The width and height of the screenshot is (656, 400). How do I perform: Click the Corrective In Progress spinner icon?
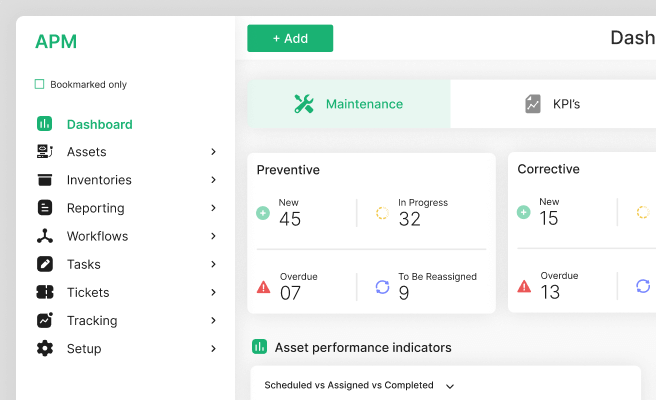click(643, 212)
